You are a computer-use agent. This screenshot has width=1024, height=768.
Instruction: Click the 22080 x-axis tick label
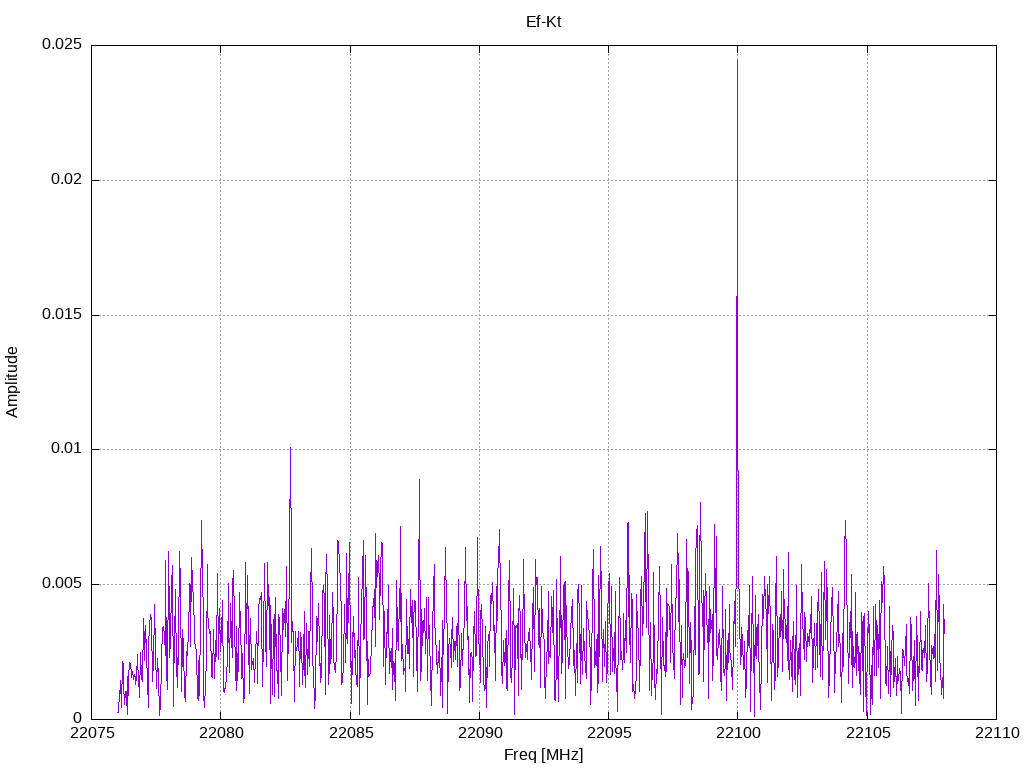click(x=221, y=733)
